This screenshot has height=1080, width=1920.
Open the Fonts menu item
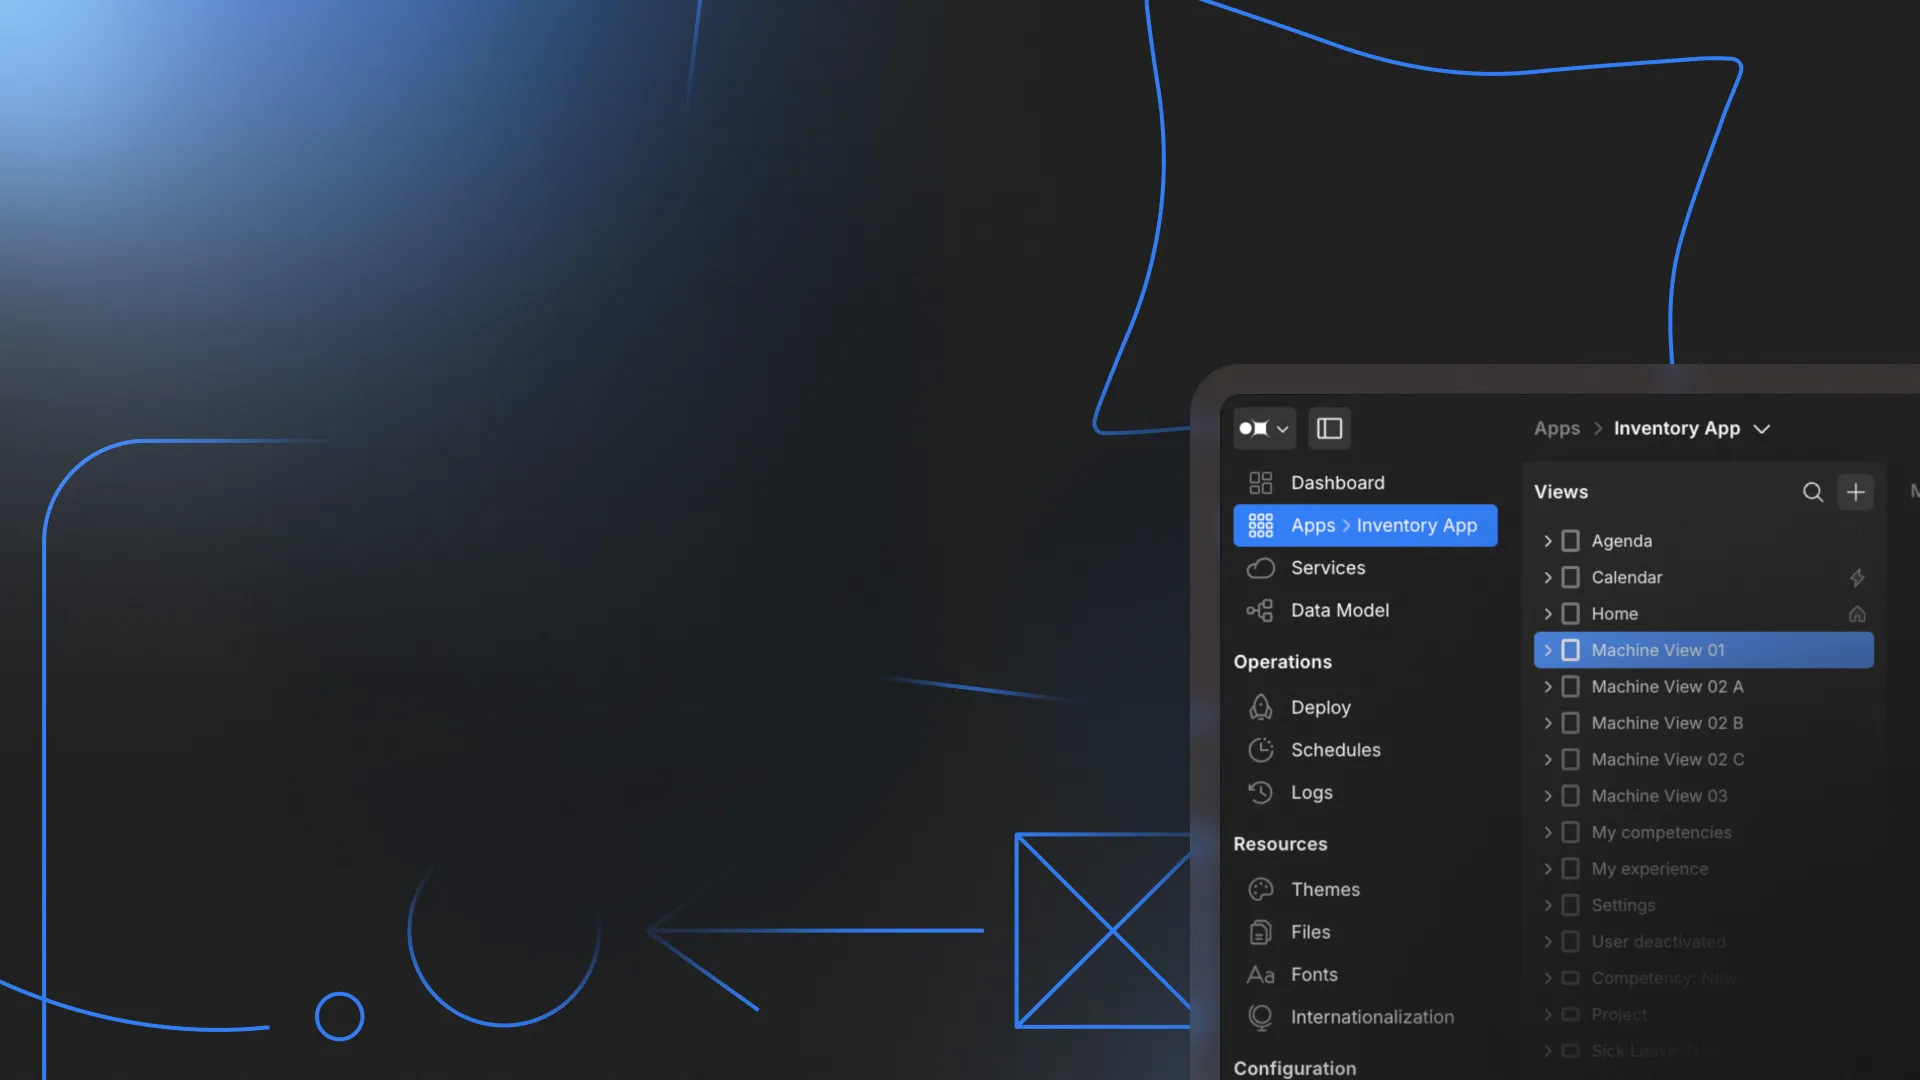[x=1313, y=974]
